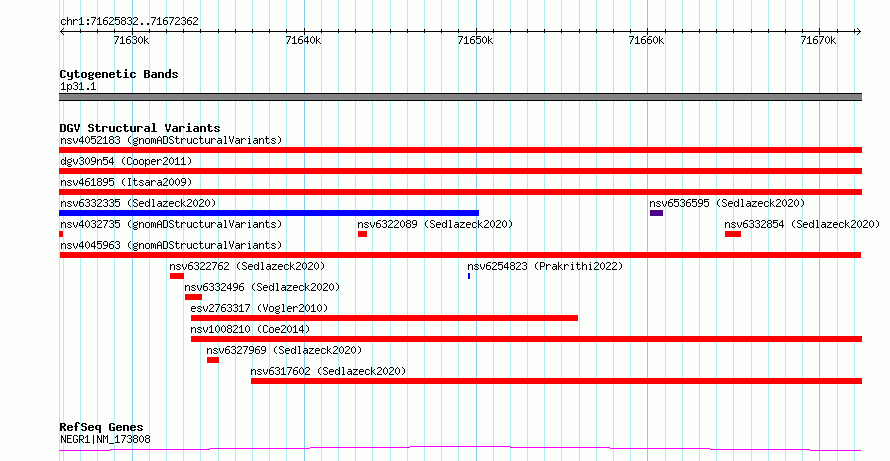Click the 71670k ruler tick label

point(819,40)
